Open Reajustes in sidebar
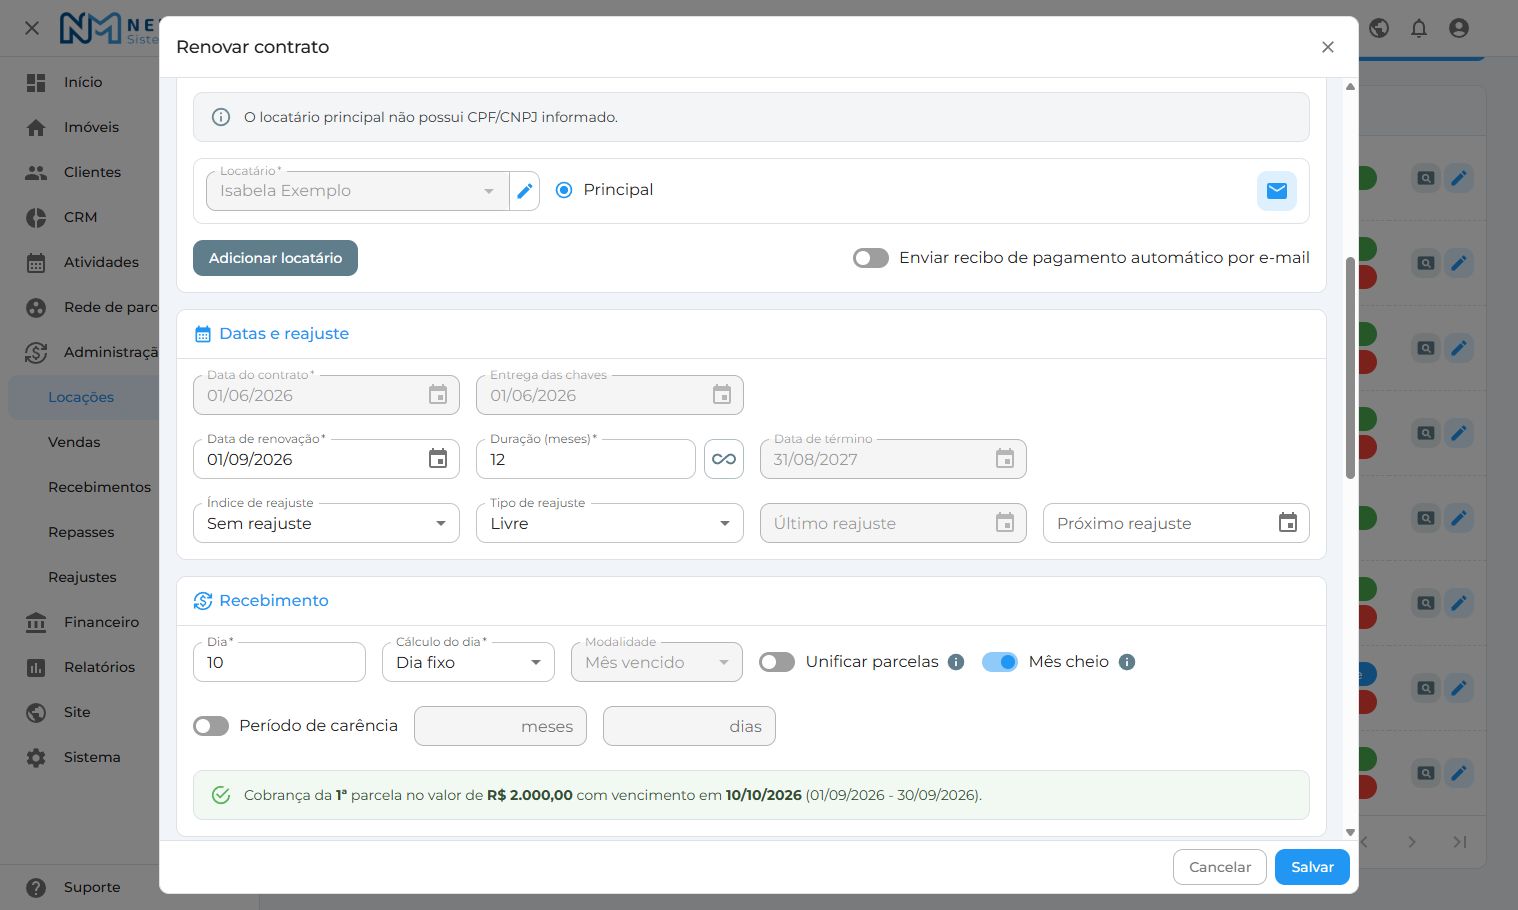This screenshot has height=910, width=1518. 82,577
